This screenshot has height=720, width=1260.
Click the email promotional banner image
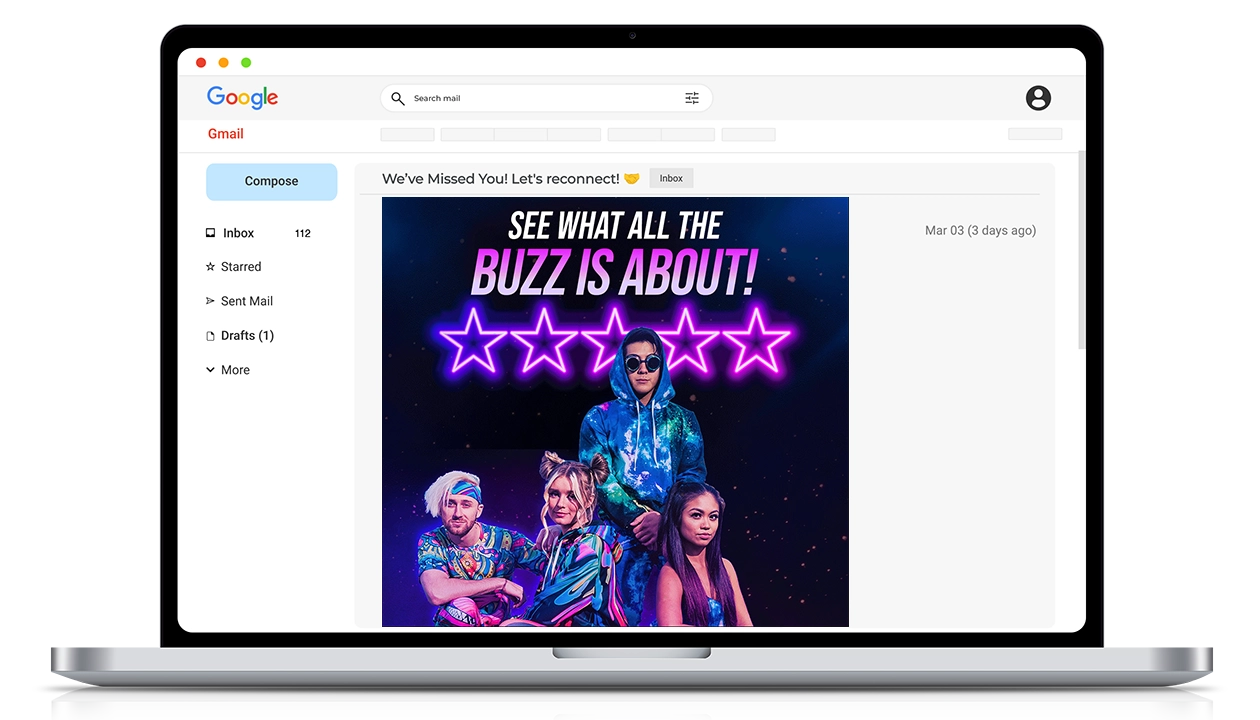click(x=615, y=411)
